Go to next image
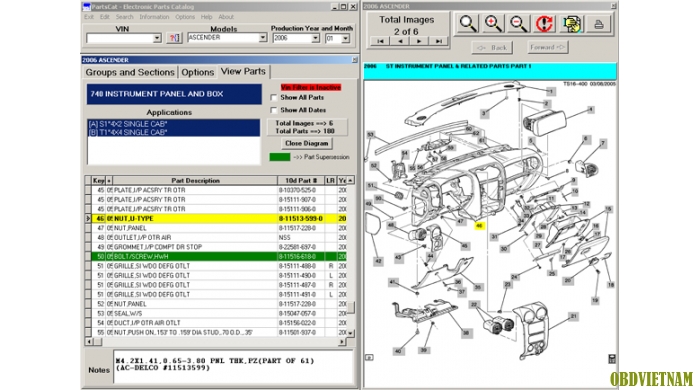The height and width of the screenshot is (390, 700). tap(419, 41)
